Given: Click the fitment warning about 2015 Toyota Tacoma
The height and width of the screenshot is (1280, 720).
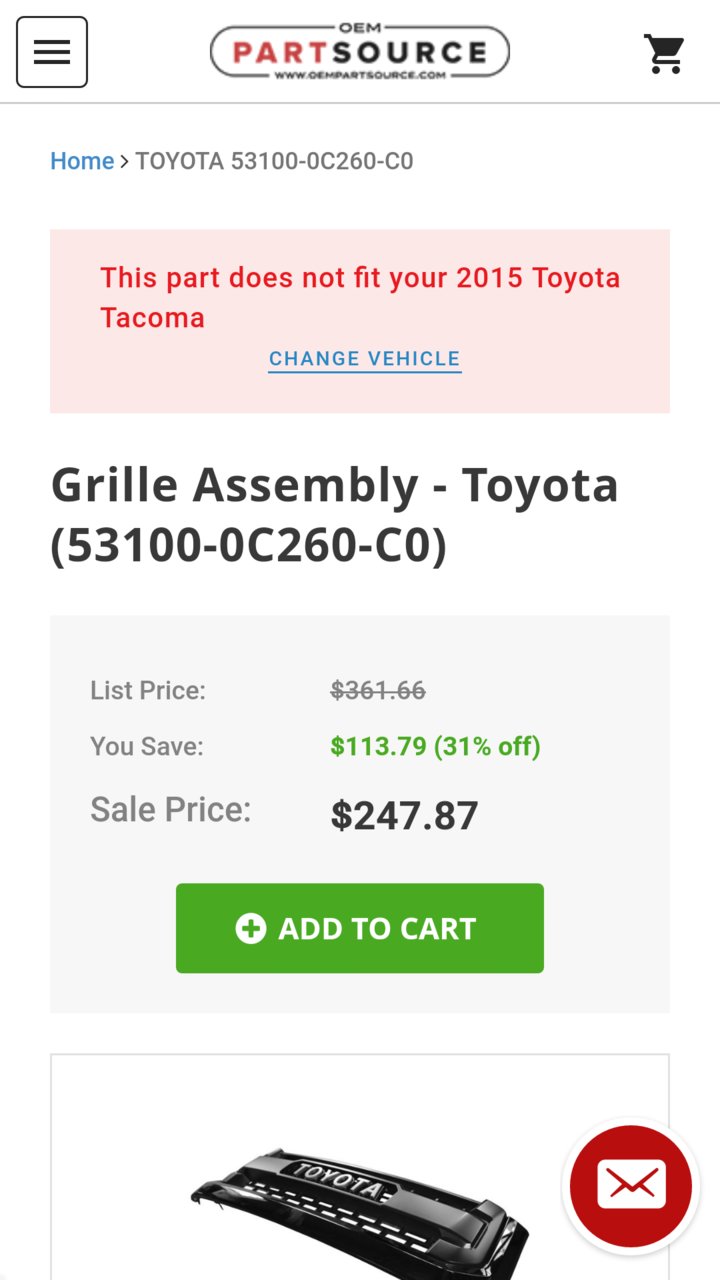Looking at the screenshot, I should 360,297.
